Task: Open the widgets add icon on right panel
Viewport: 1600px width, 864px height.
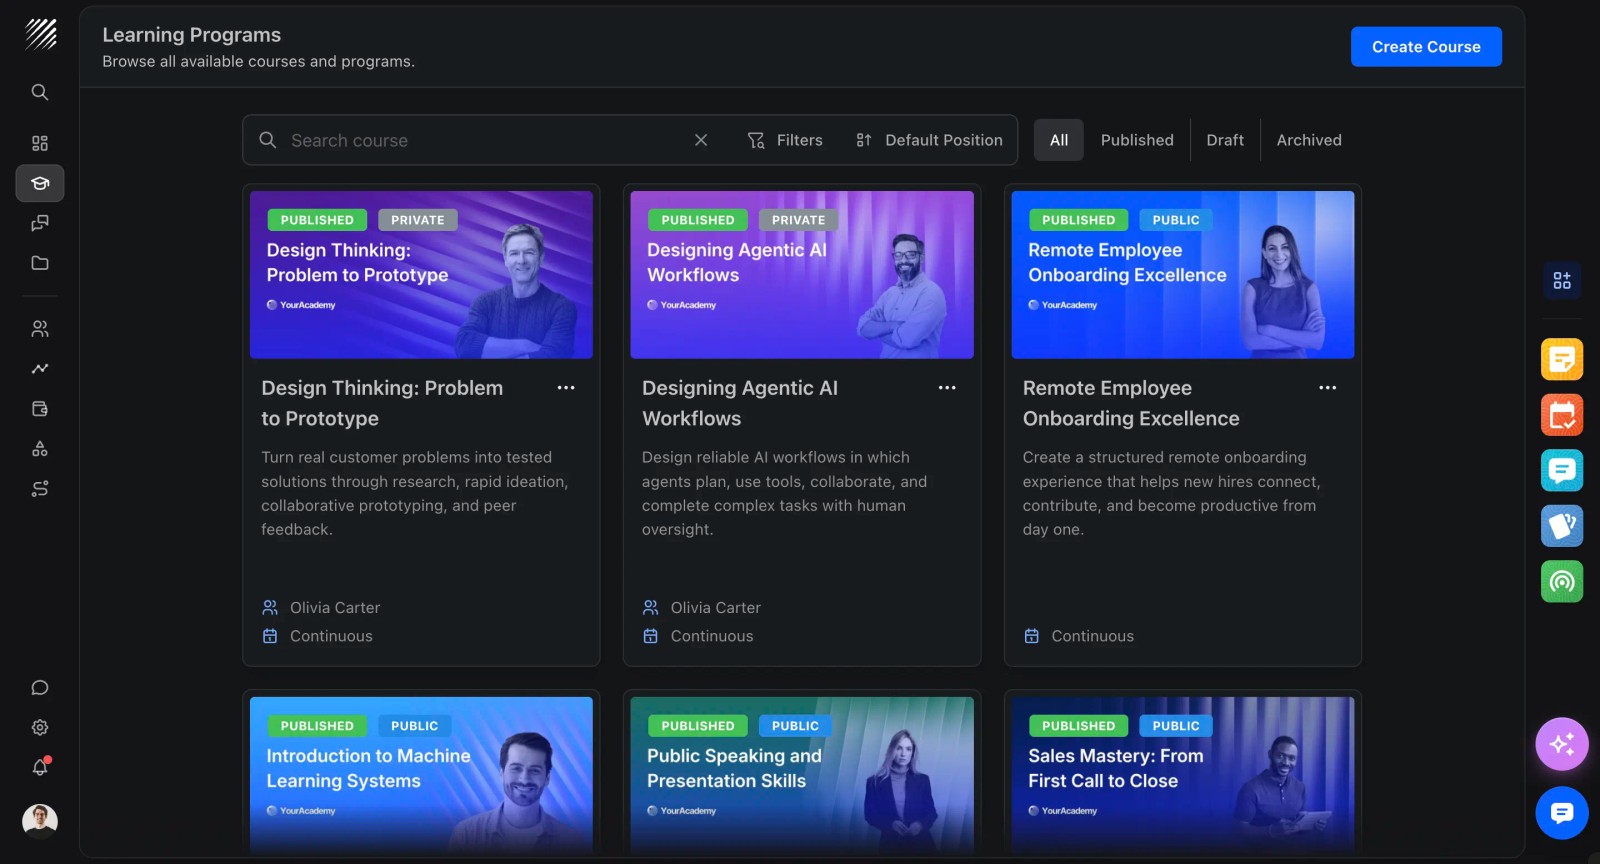Action: pyautogui.click(x=1562, y=280)
